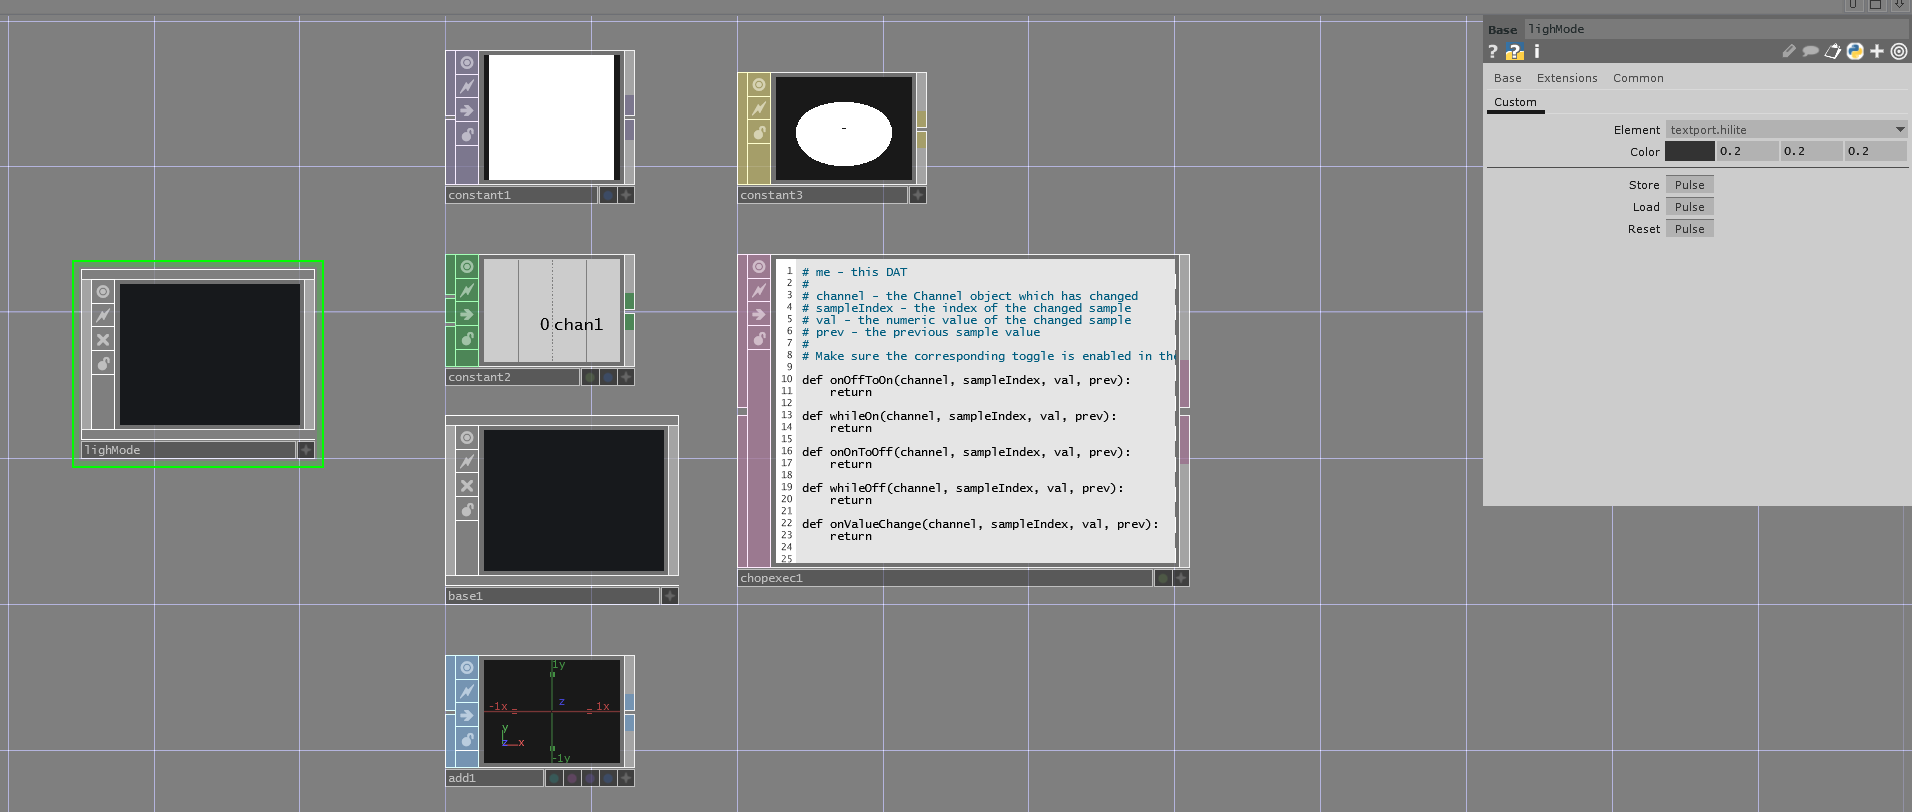
Task: Click lock icon on lighMode node
Action: point(103,364)
